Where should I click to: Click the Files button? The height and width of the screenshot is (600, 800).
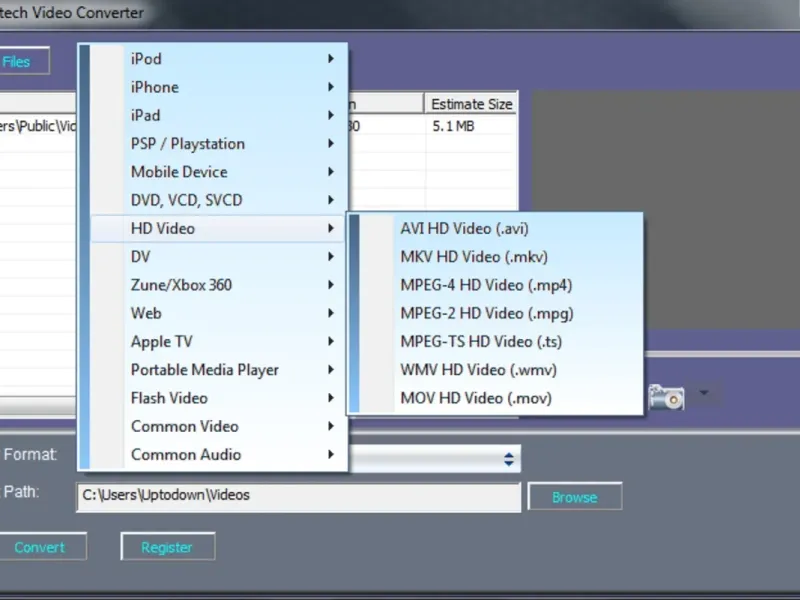point(24,61)
